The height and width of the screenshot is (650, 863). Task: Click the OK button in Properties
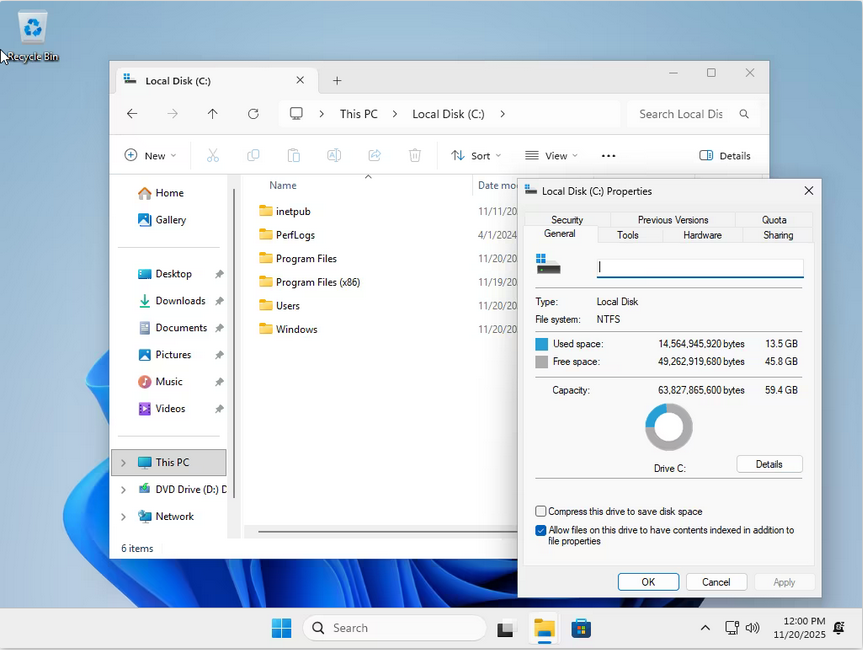[648, 582]
